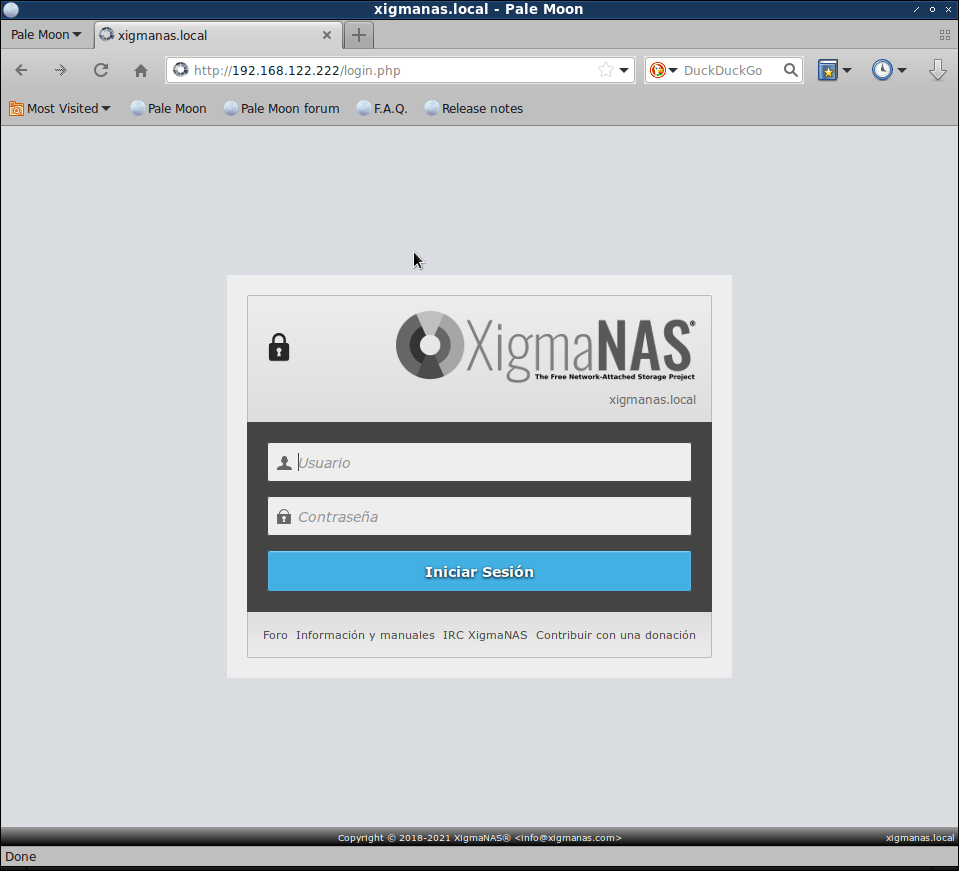
Task: Click xigmanas.local text in footer
Action: tap(920, 838)
